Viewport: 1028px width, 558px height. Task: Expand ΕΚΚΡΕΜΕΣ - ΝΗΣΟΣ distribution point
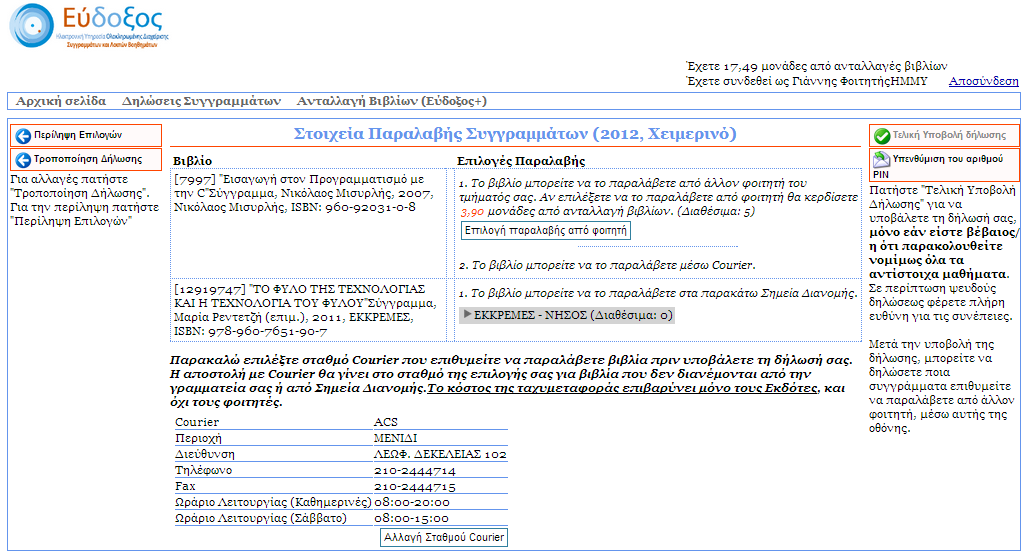[567, 315]
